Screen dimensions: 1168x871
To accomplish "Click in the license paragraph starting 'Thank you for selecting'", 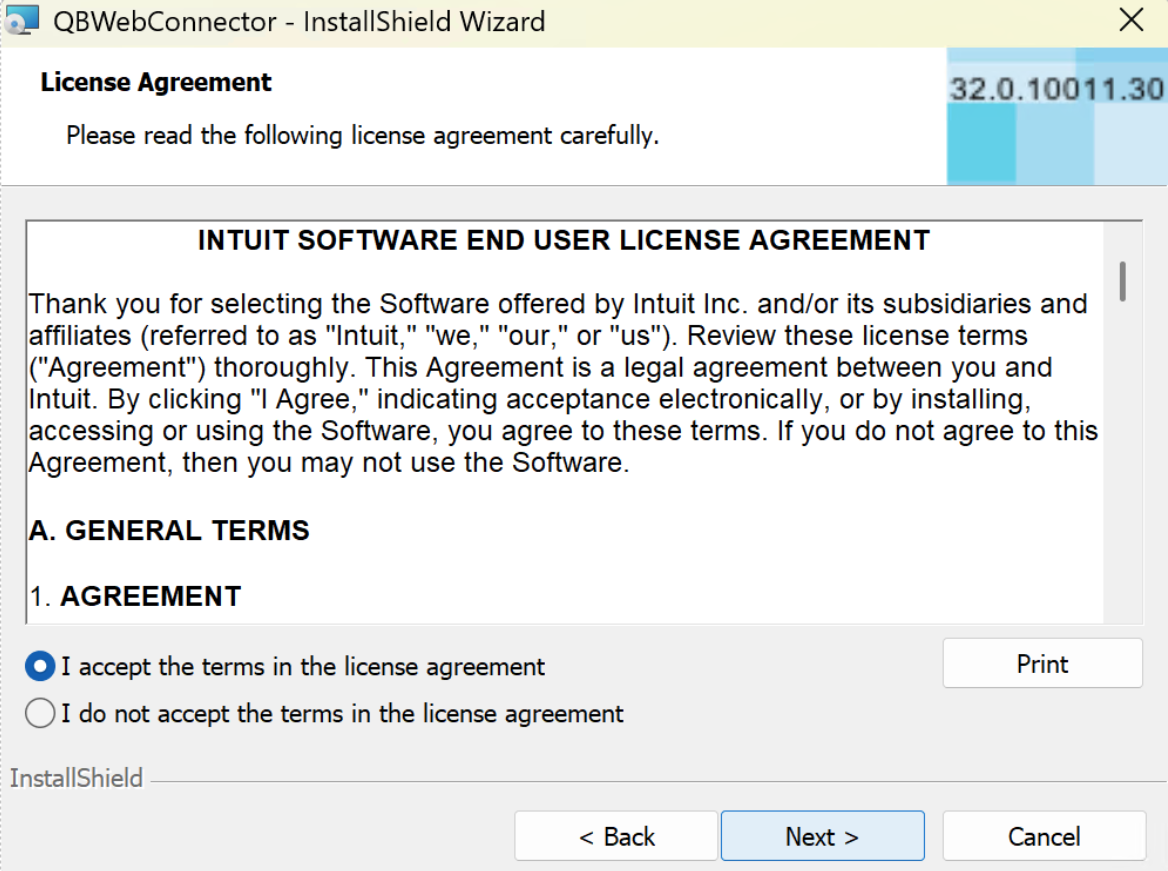I will pos(563,383).
